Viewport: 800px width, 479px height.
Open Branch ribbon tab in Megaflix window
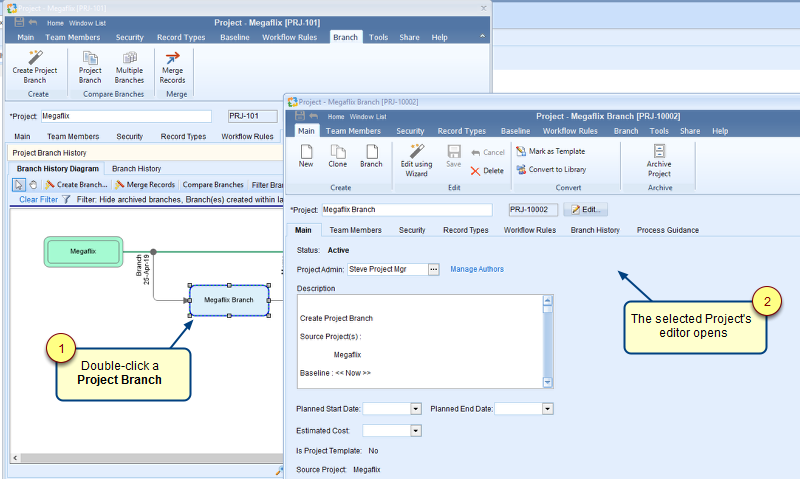[x=345, y=37]
